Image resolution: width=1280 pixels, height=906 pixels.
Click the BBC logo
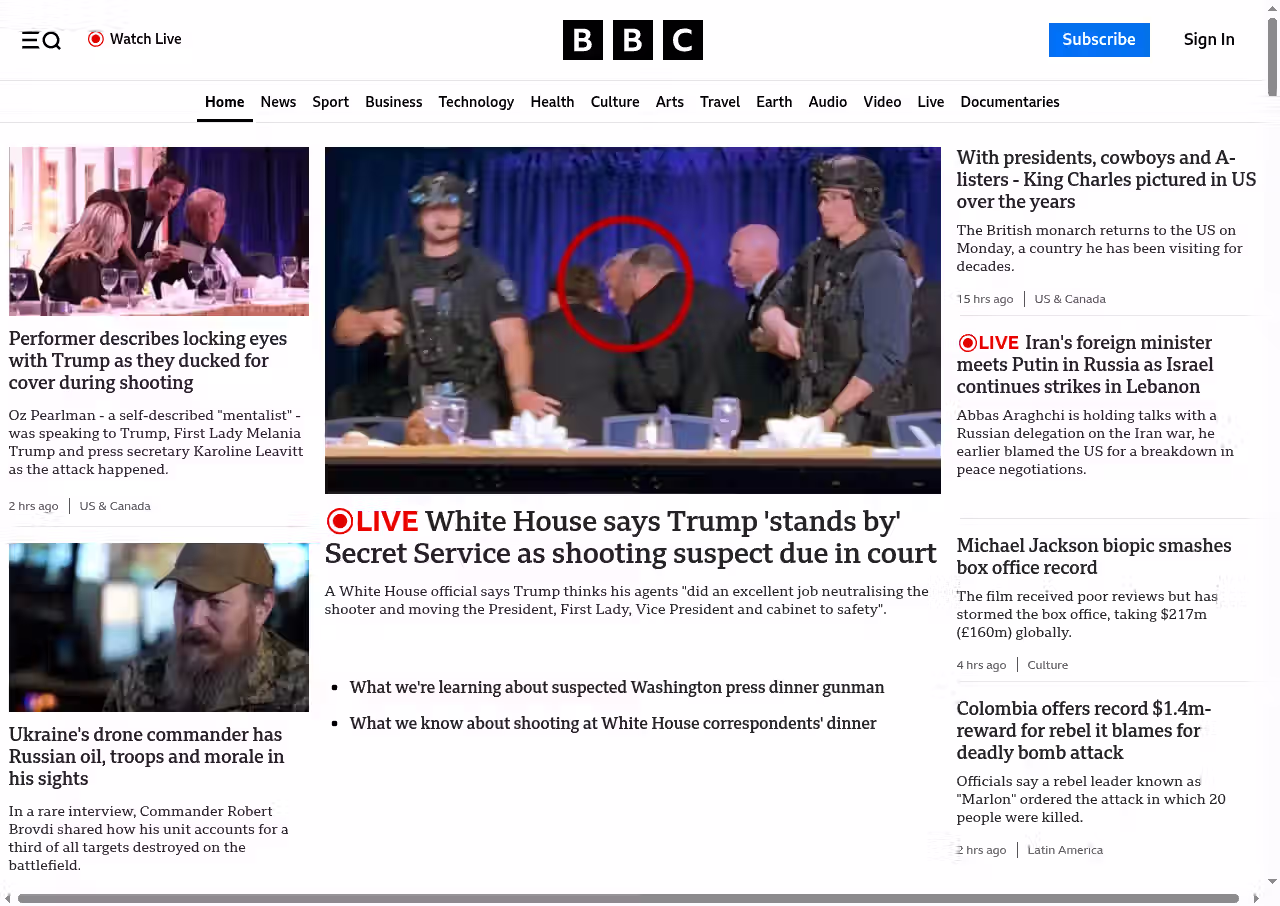[632, 40]
